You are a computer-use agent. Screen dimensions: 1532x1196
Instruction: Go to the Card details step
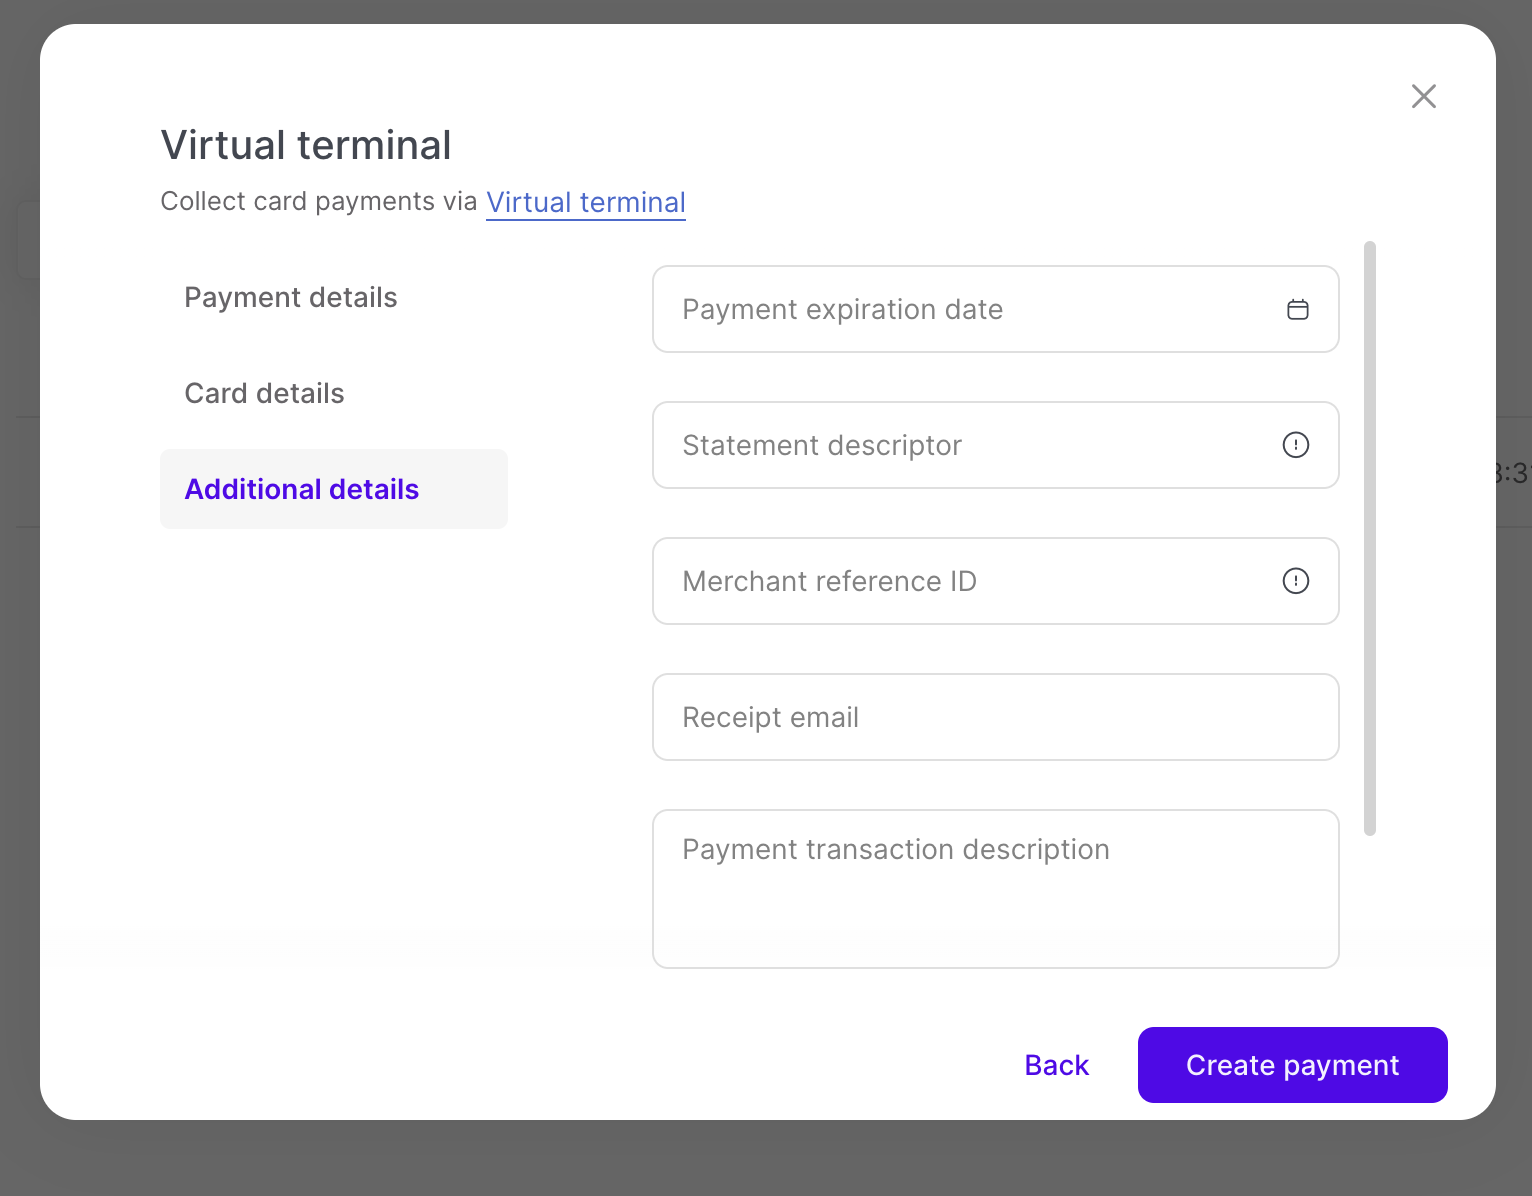click(265, 394)
